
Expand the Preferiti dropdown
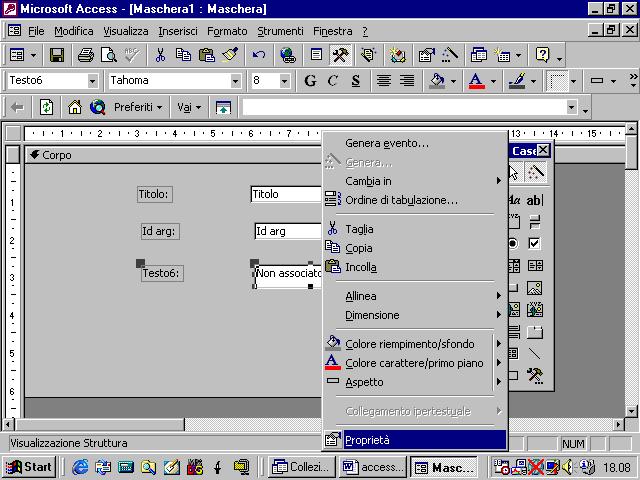138,108
